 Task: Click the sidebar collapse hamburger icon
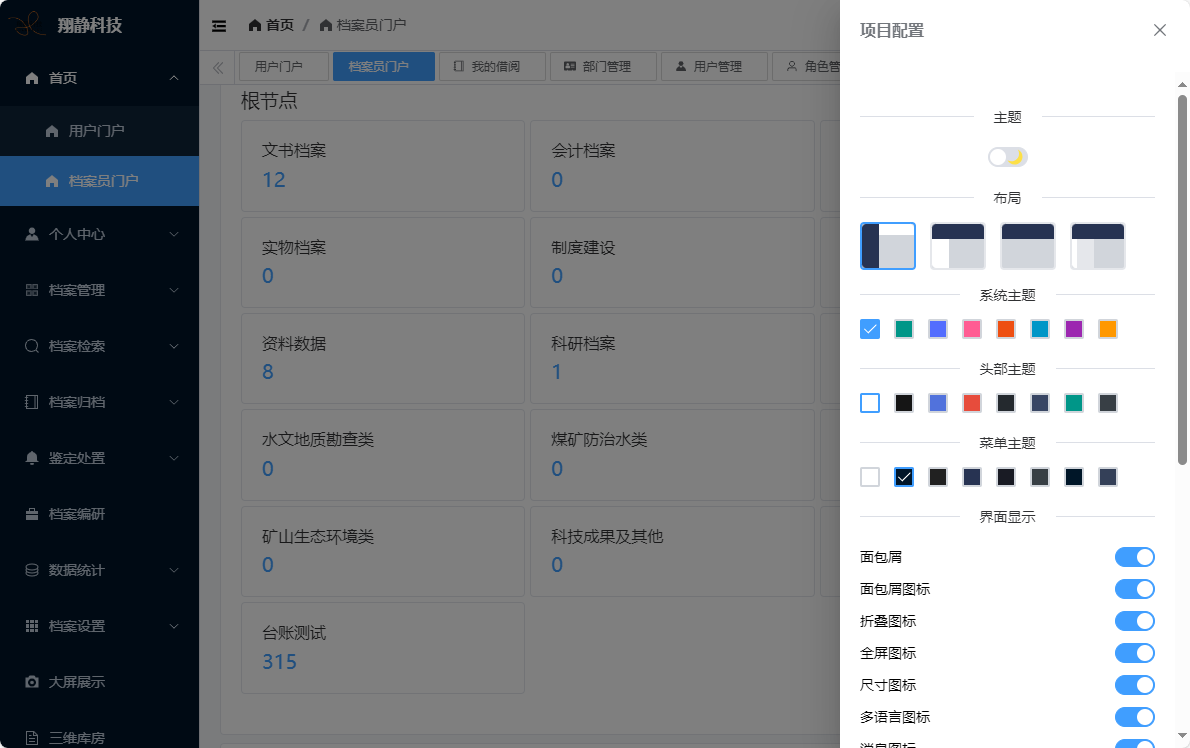[219, 26]
